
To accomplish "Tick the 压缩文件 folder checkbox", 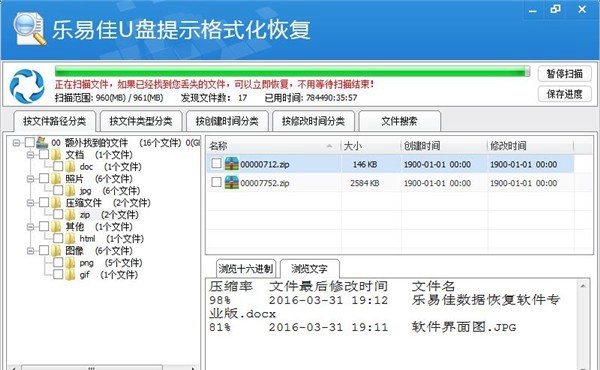I will point(44,202).
